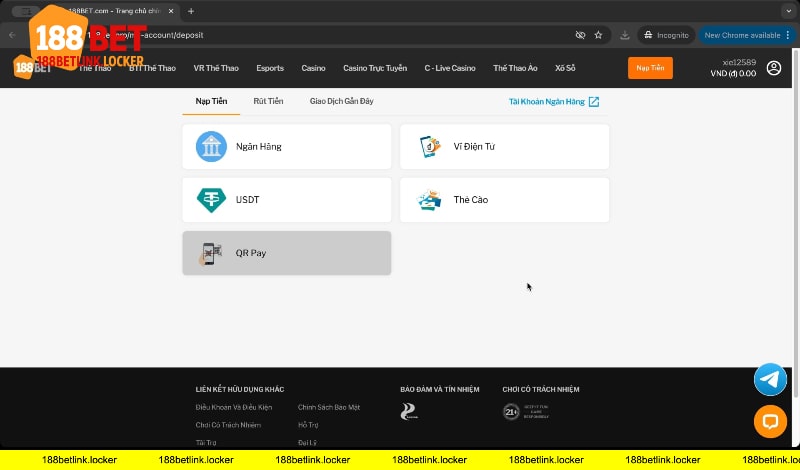Open the user account profile icon
This screenshot has width=800, height=470.
pyautogui.click(x=773, y=68)
